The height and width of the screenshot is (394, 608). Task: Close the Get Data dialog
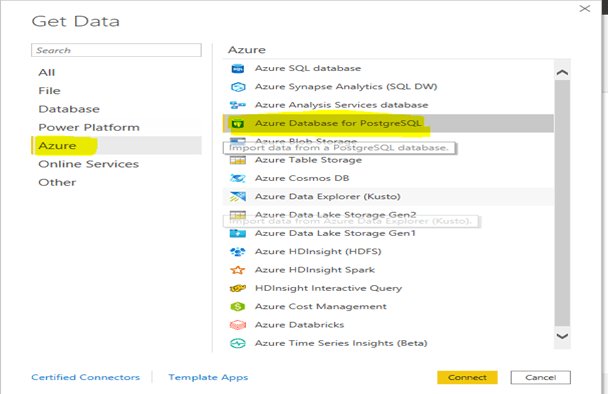pos(585,9)
